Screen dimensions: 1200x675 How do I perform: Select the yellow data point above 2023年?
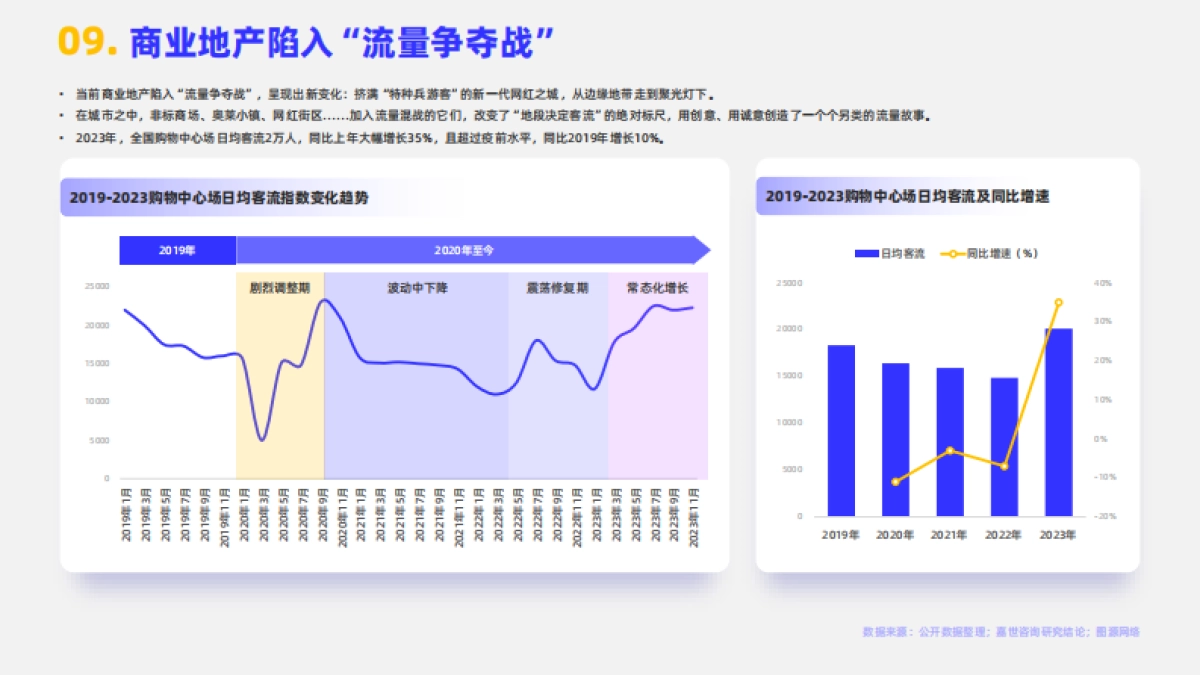(x=1058, y=301)
